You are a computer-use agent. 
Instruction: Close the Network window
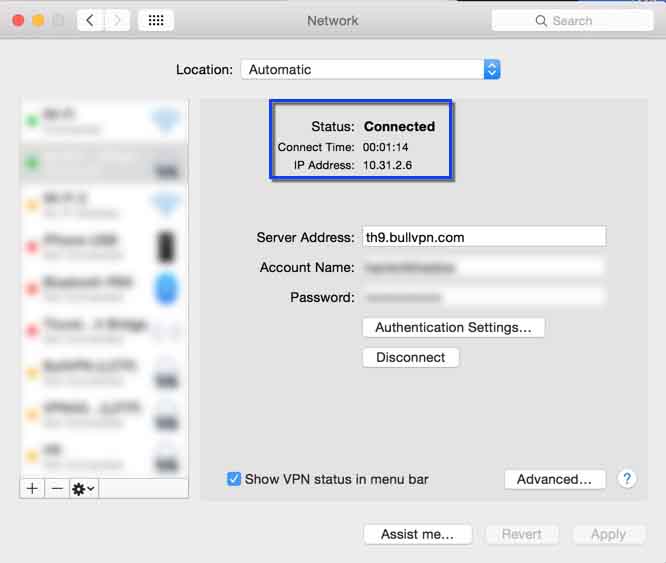(18, 20)
